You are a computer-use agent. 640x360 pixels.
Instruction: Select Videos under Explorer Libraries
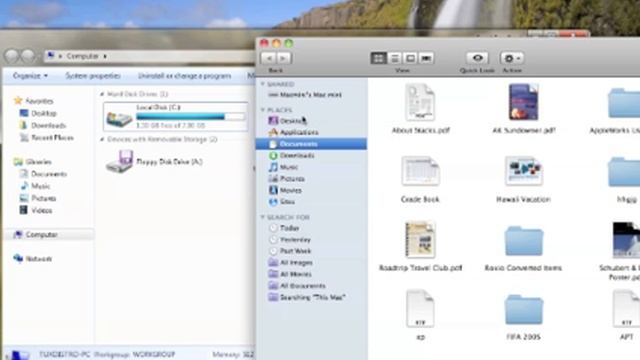point(36,210)
